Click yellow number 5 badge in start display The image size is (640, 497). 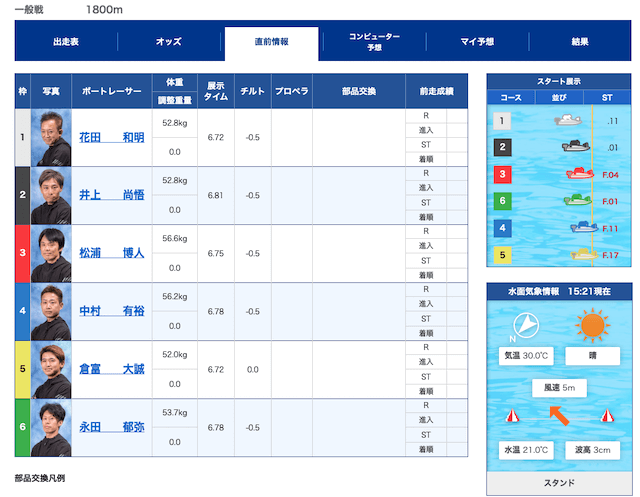[502, 255]
